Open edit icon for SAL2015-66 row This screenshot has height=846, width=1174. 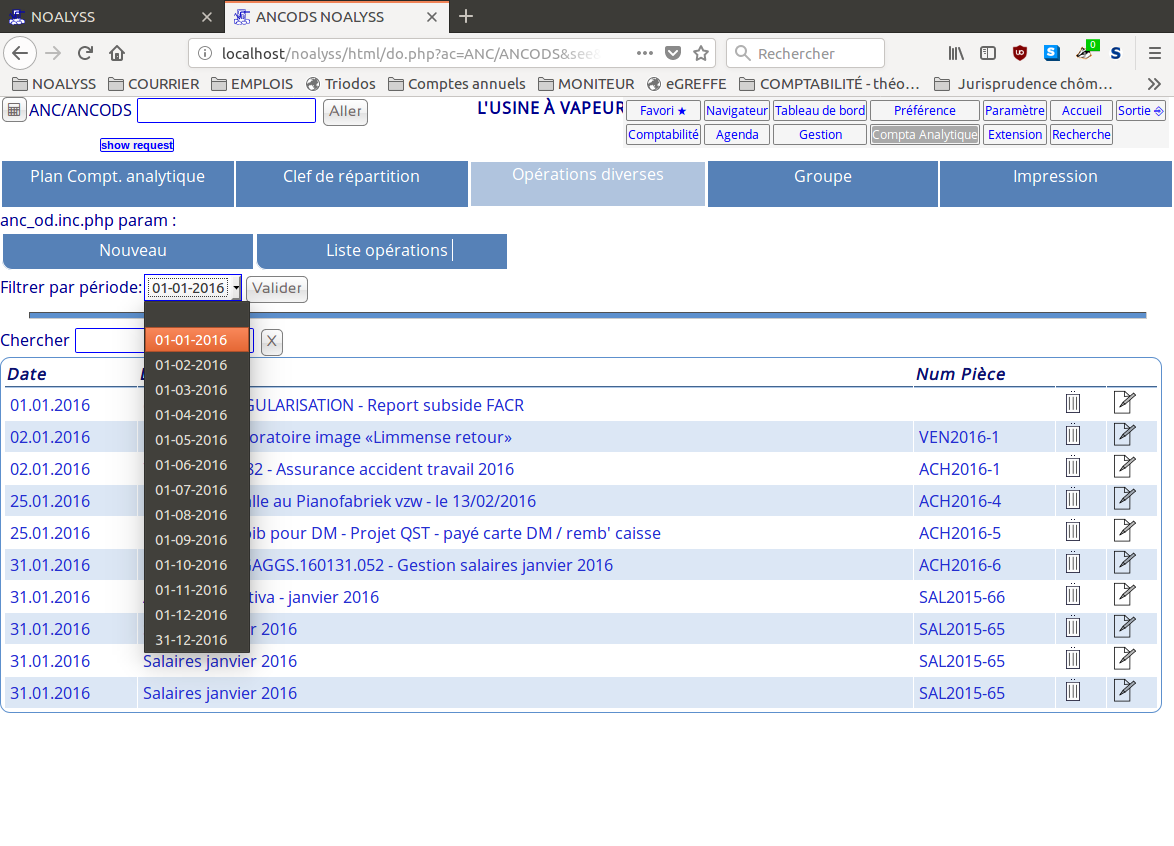pos(1124,595)
